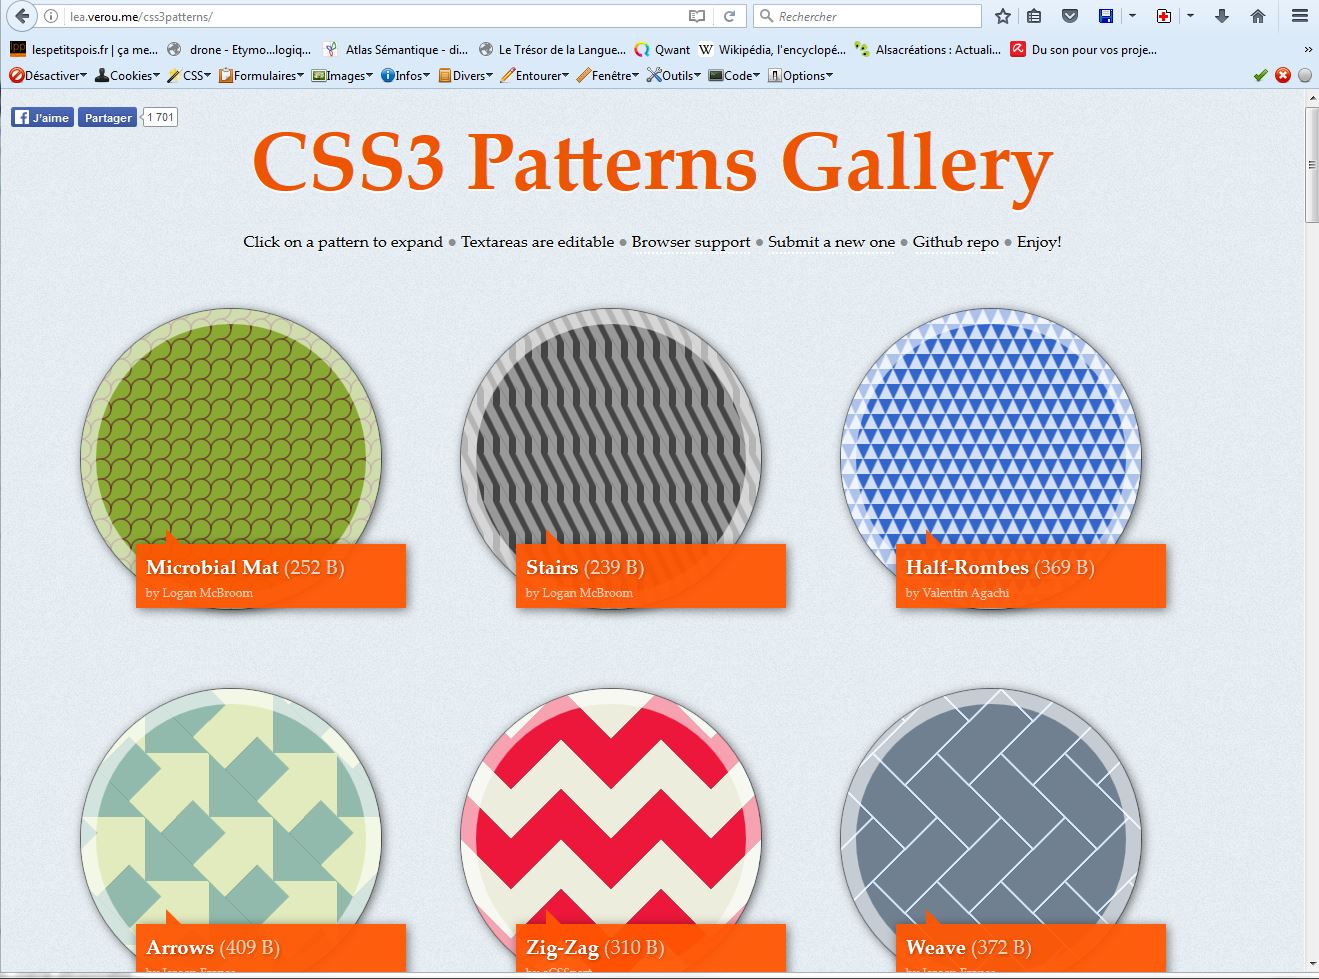Toggle reader view icon in address bar
The image size is (1319, 979).
(697, 16)
